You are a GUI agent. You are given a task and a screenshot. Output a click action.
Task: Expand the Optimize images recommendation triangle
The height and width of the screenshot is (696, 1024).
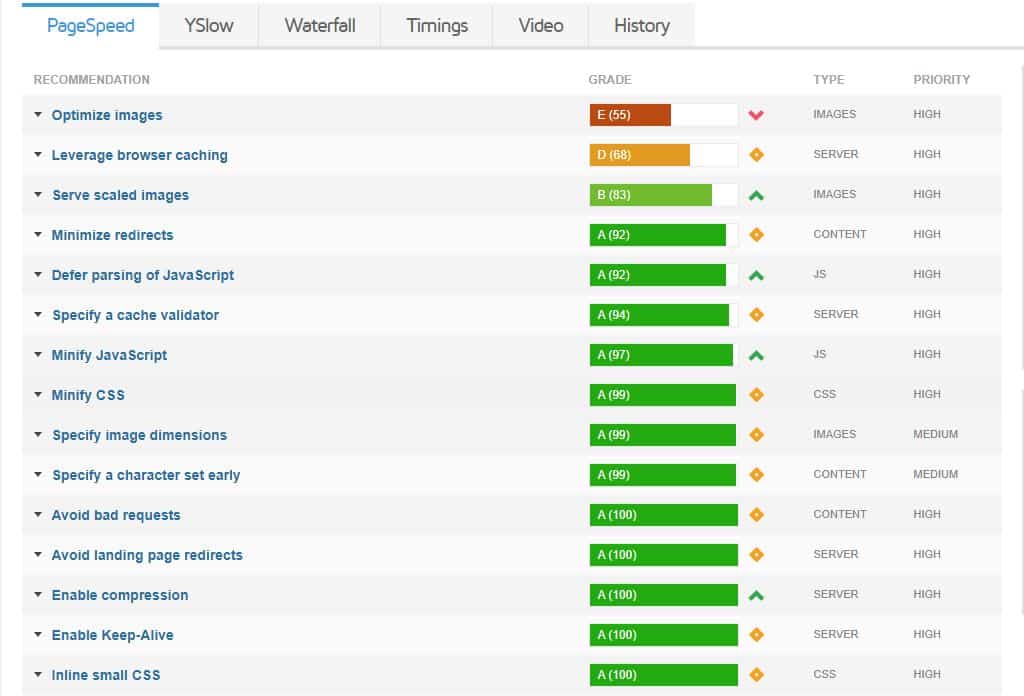[38, 115]
